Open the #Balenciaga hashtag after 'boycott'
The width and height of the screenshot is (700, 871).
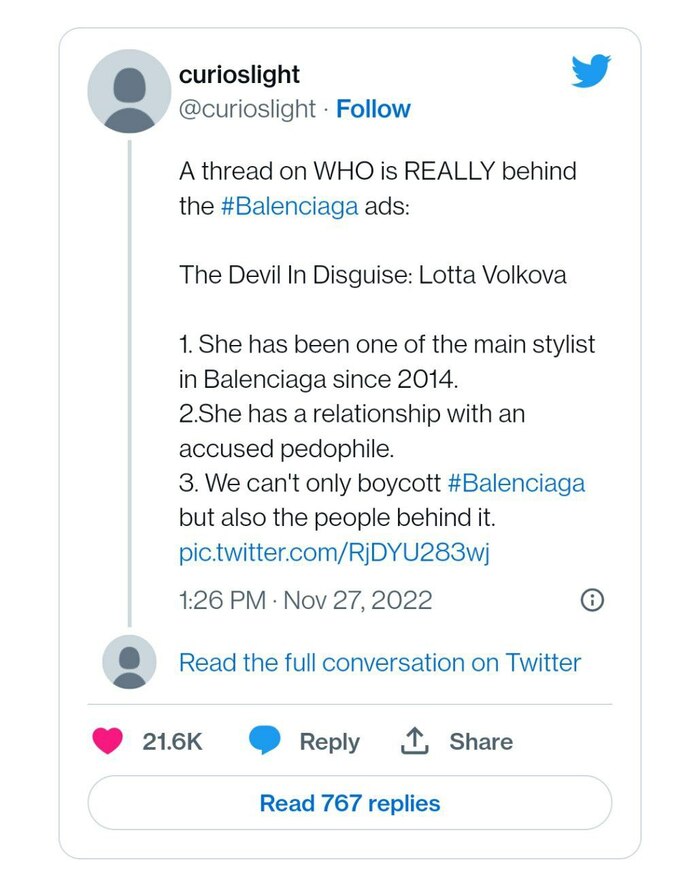(x=516, y=483)
